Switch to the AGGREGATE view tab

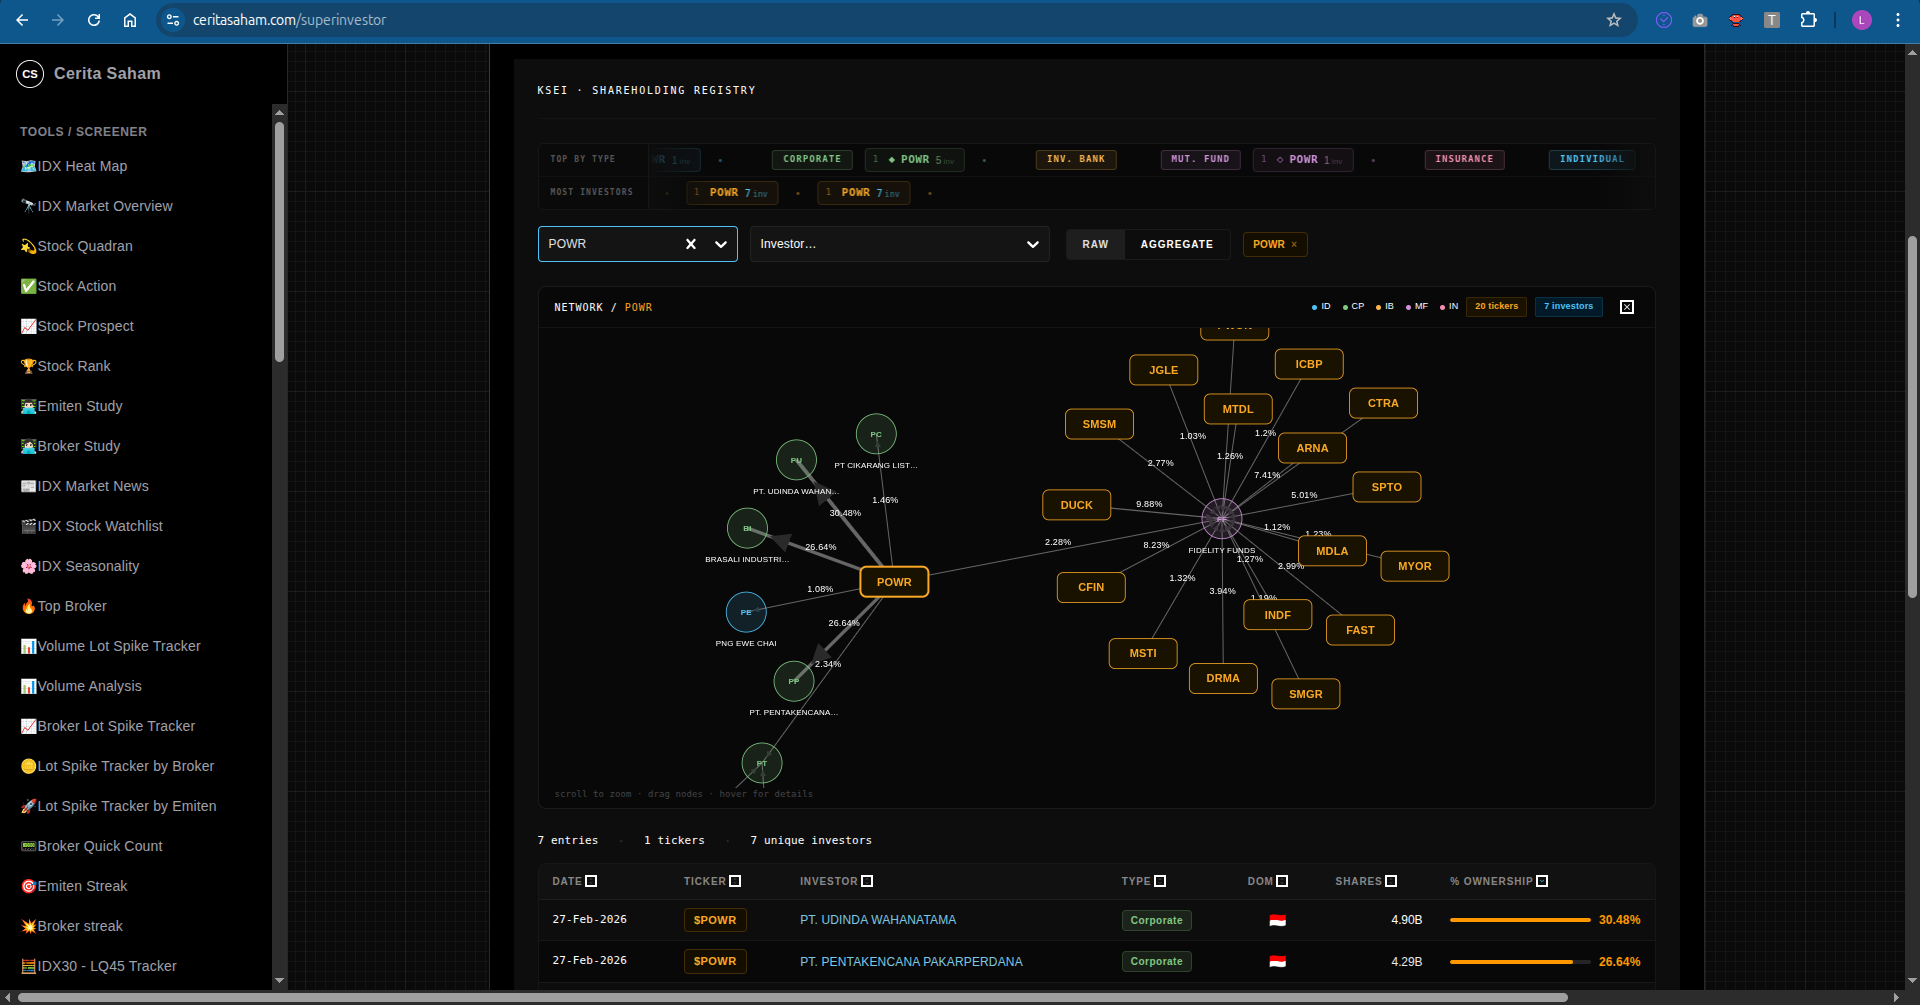(x=1176, y=244)
